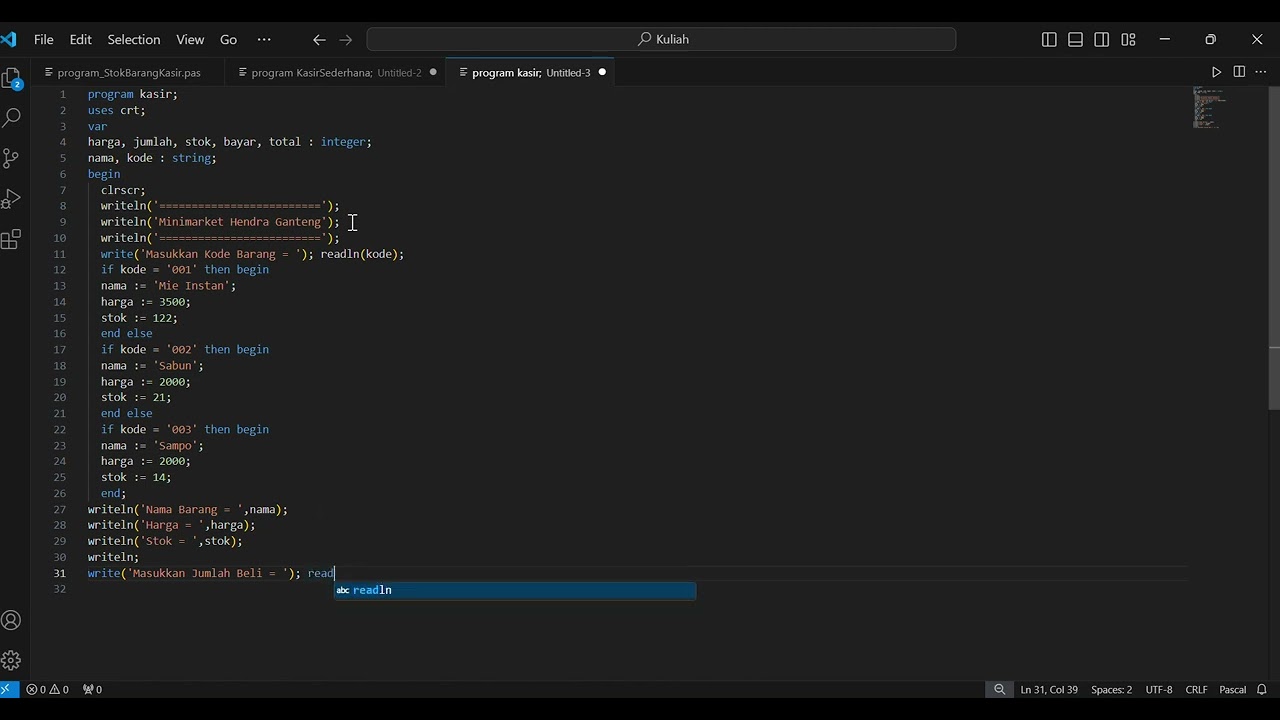Click 'Mie Instan' string on line 13
The width and height of the screenshot is (1280, 720).
191,286
